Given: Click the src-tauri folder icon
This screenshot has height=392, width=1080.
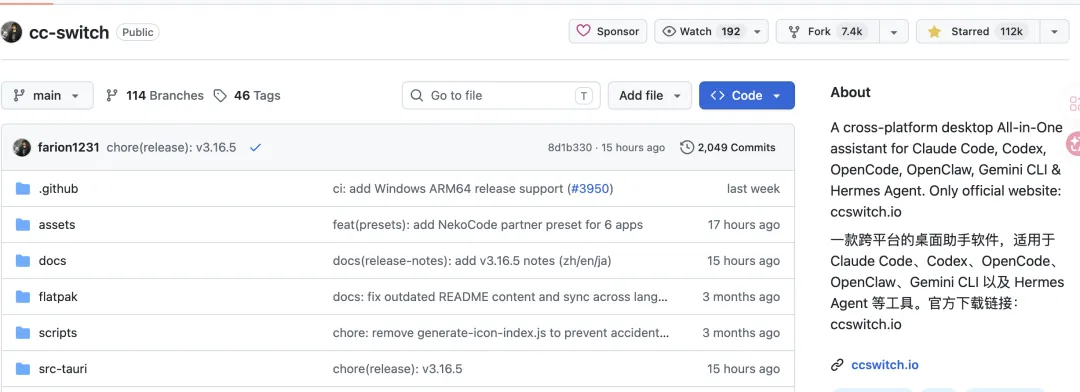Looking at the screenshot, I should [x=23, y=369].
